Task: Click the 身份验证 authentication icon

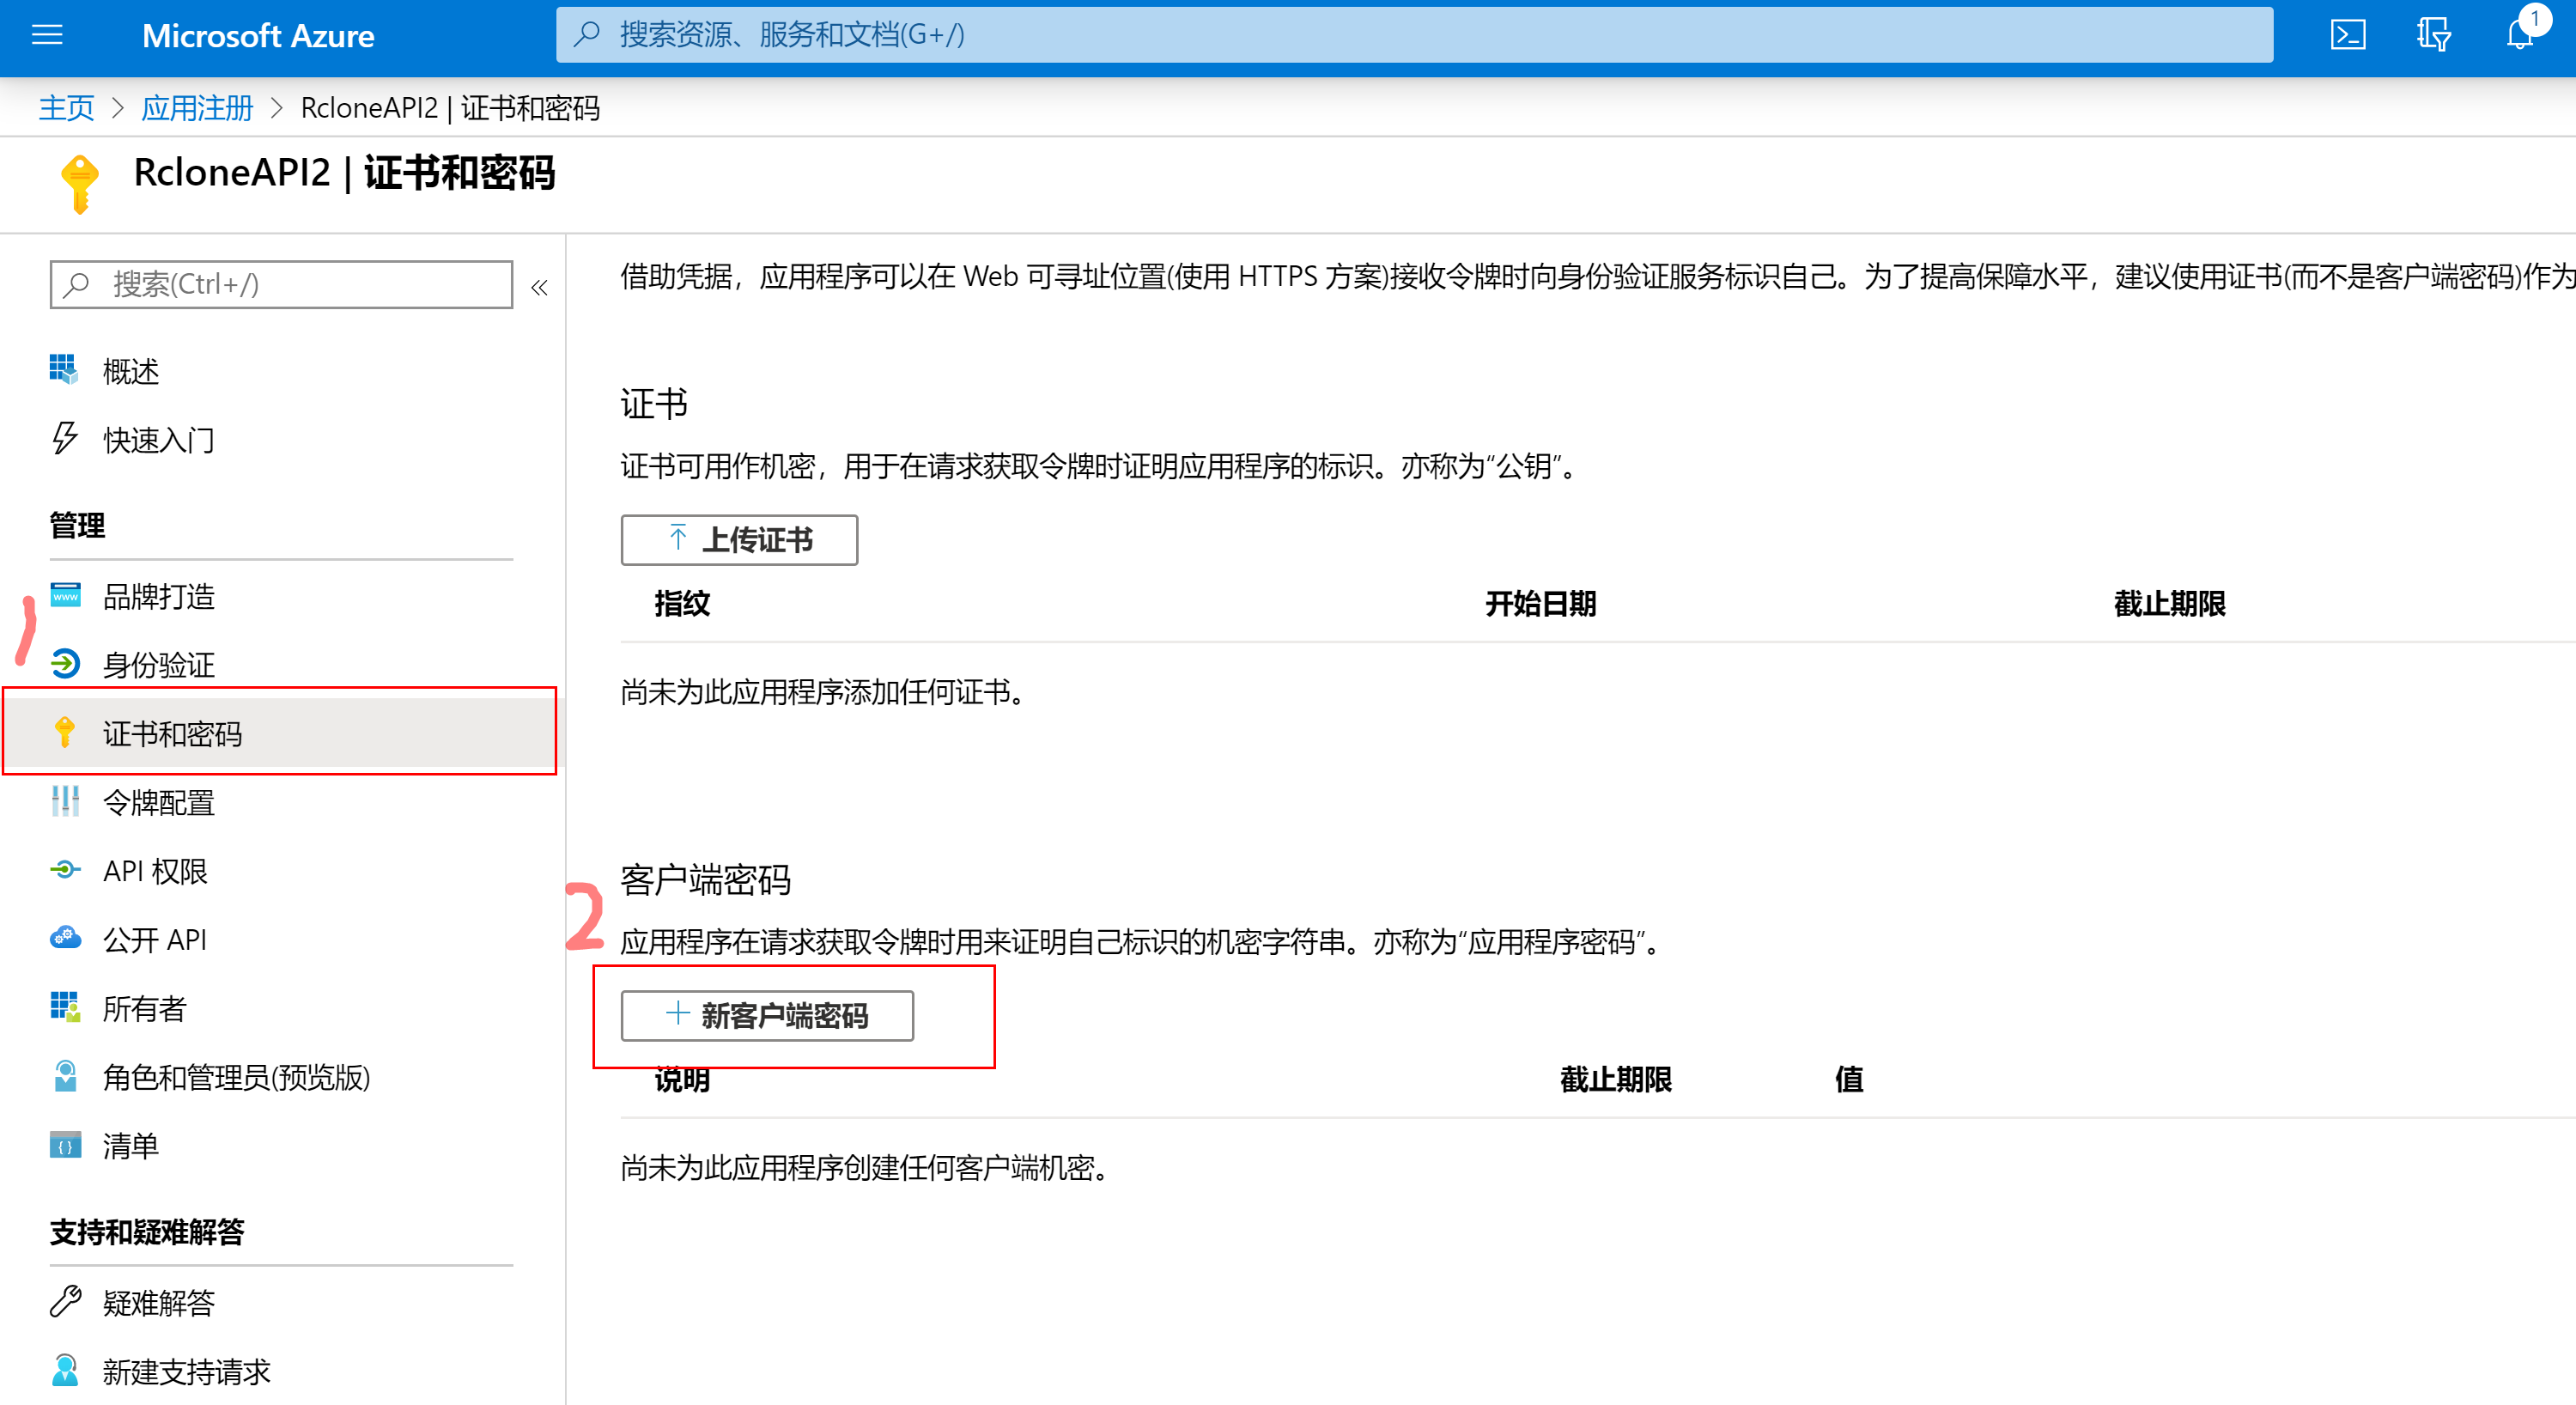Action: [65, 664]
